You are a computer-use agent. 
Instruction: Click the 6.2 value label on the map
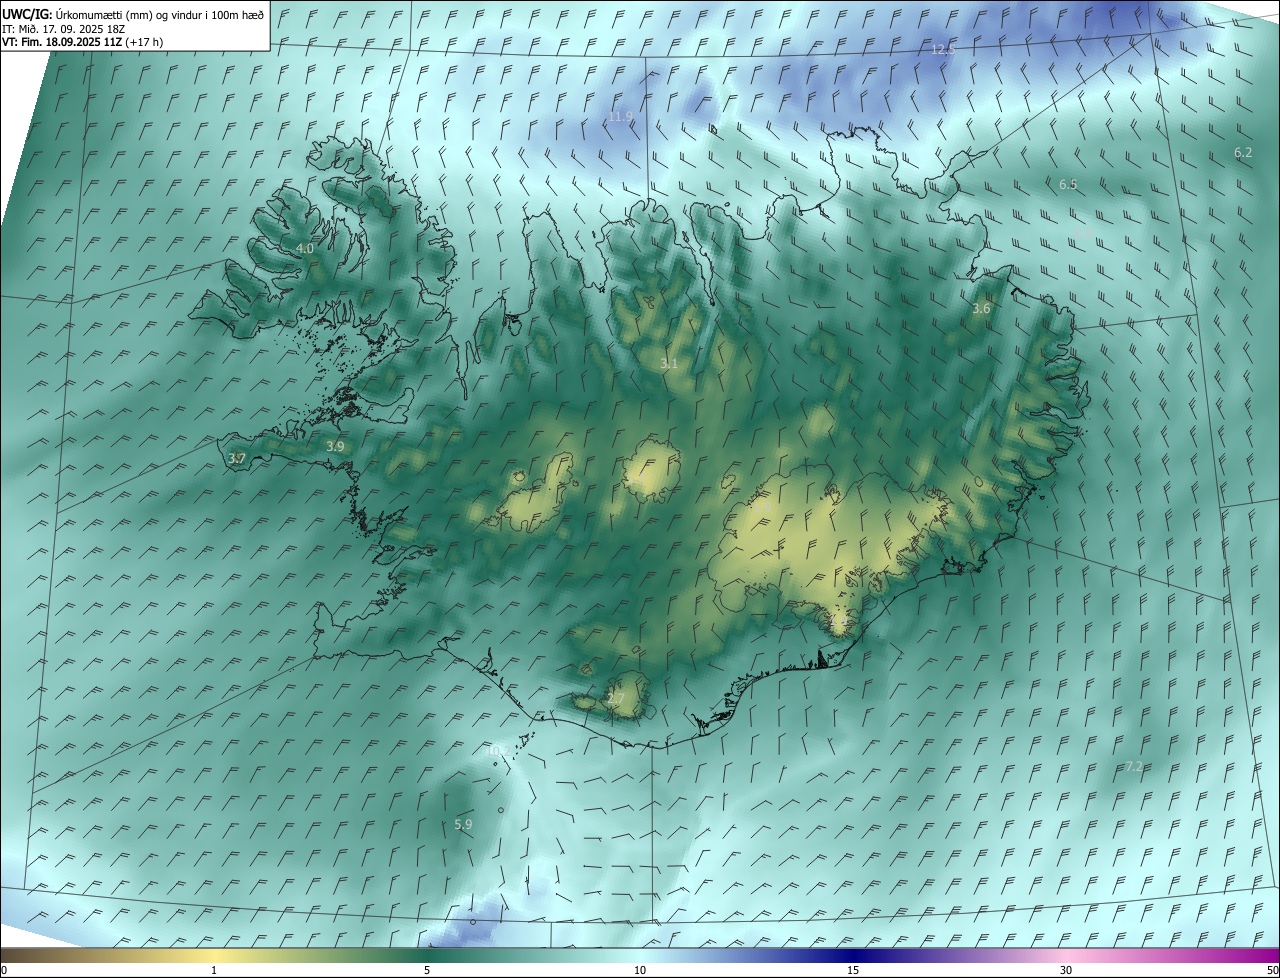pos(1243,152)
